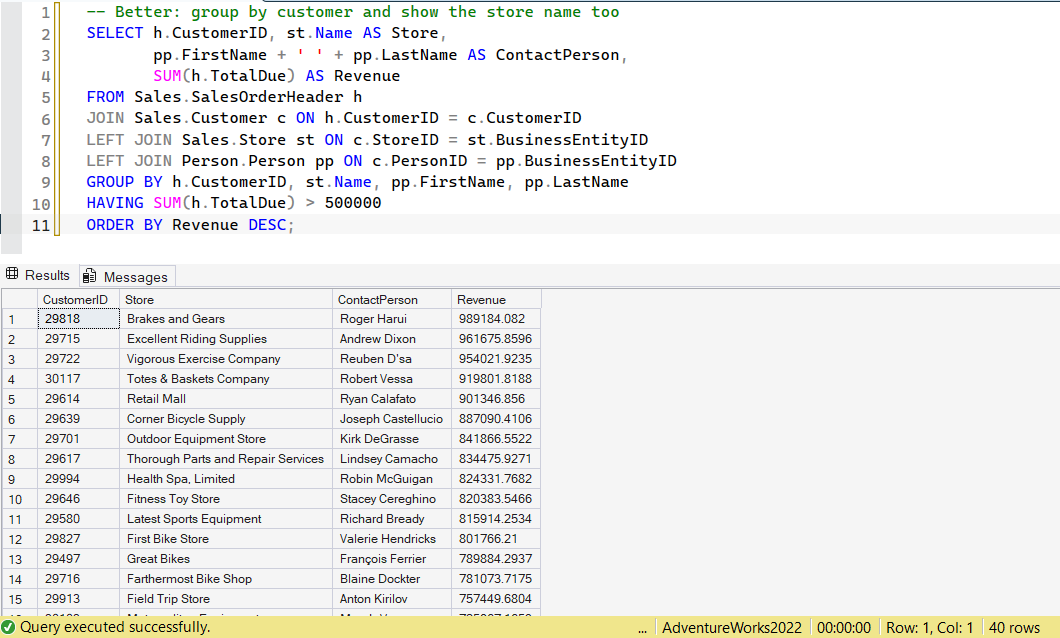Click the Health Spa, Limited cell
The height and width of the screenshot is (638, 1060).
226,479
